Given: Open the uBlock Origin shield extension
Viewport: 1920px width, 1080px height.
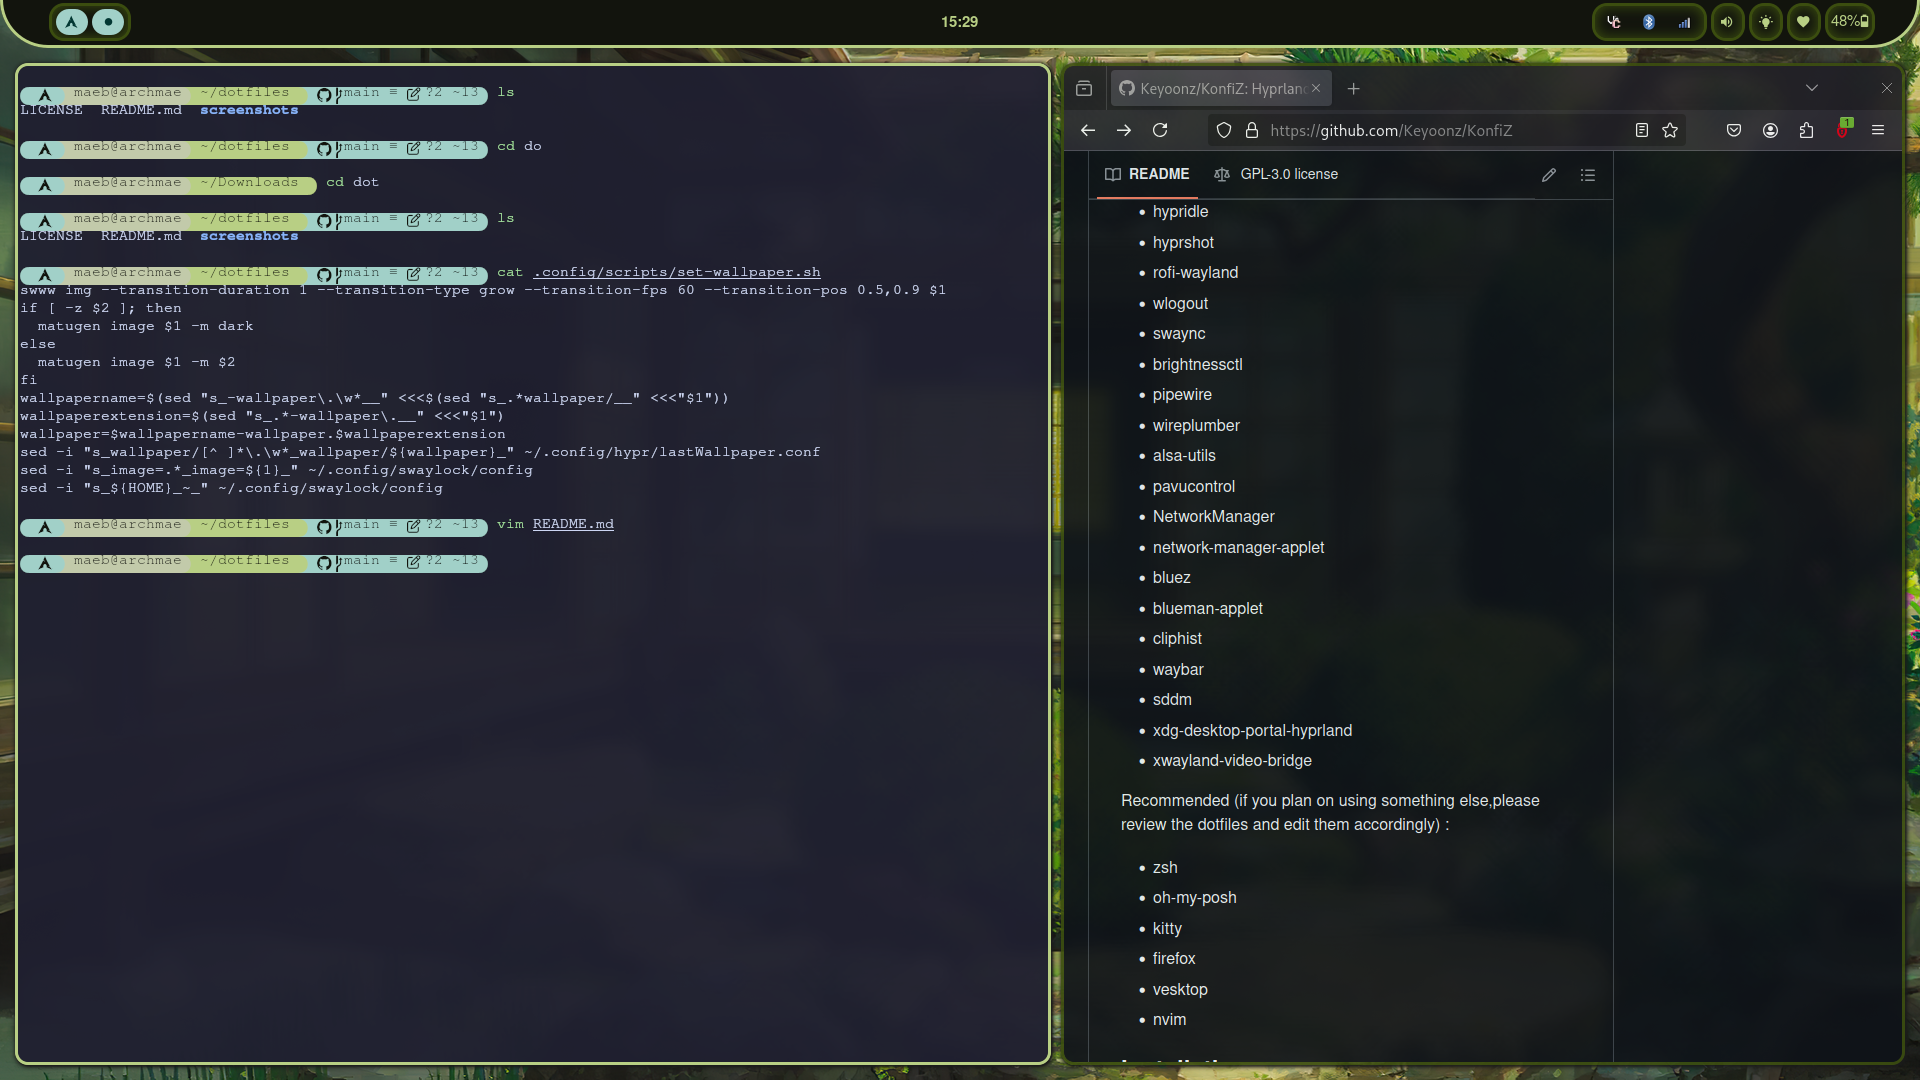Looking at the screenshot, I should (1842, 130).
